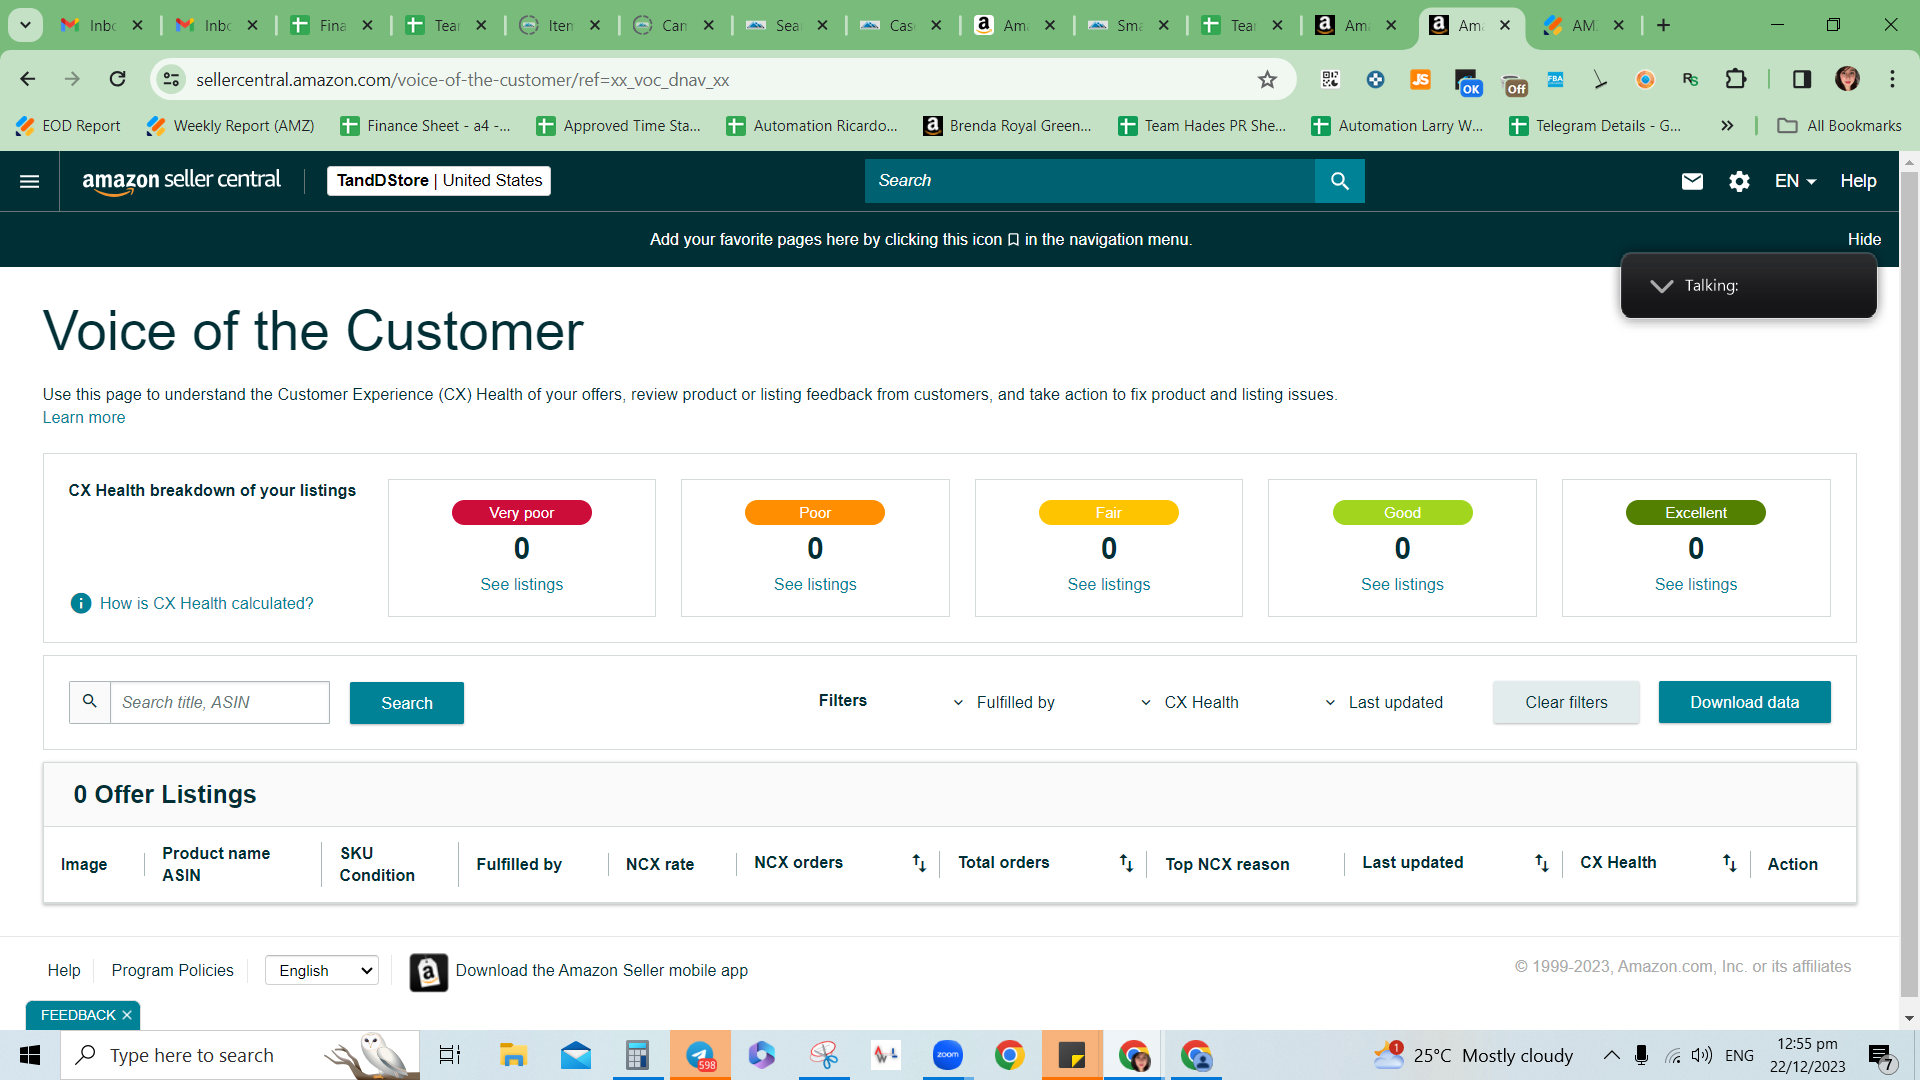Reload the page

tap(118, 79)
